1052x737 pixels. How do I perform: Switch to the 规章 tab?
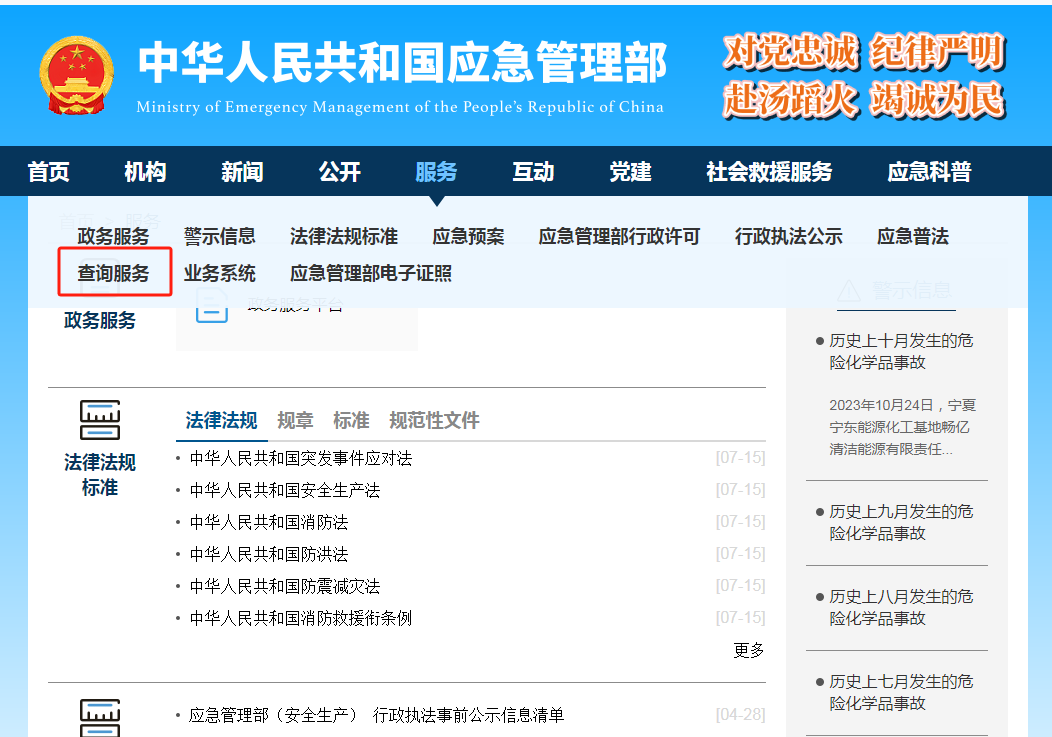point(295,420)
